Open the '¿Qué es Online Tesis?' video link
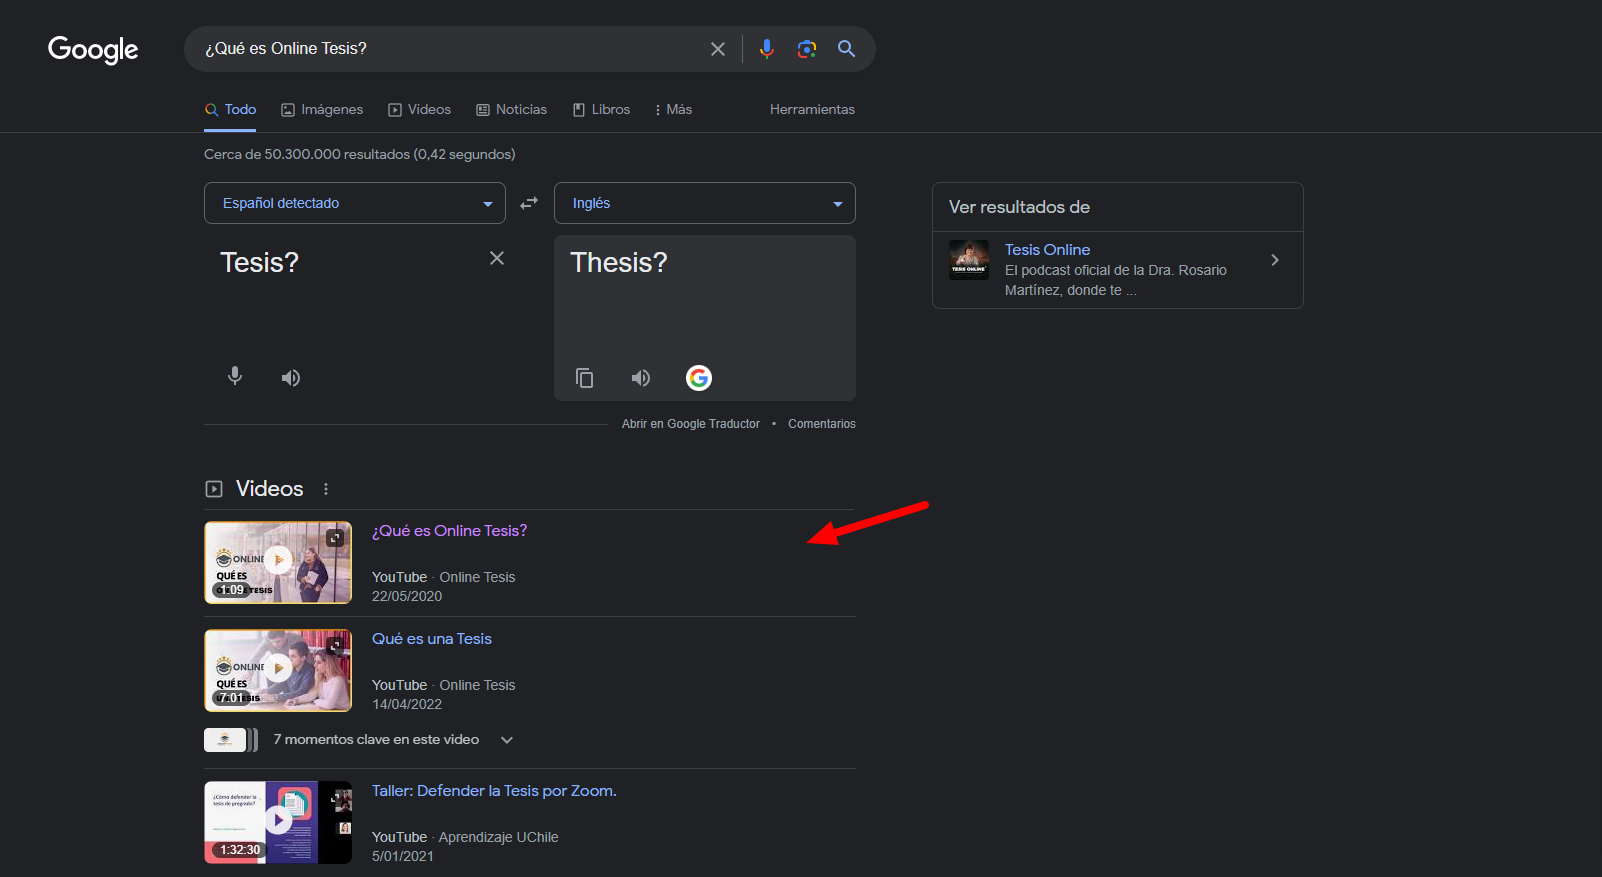Image resolution: width=1602 pixels, height=877 pixels. [449, 531]
